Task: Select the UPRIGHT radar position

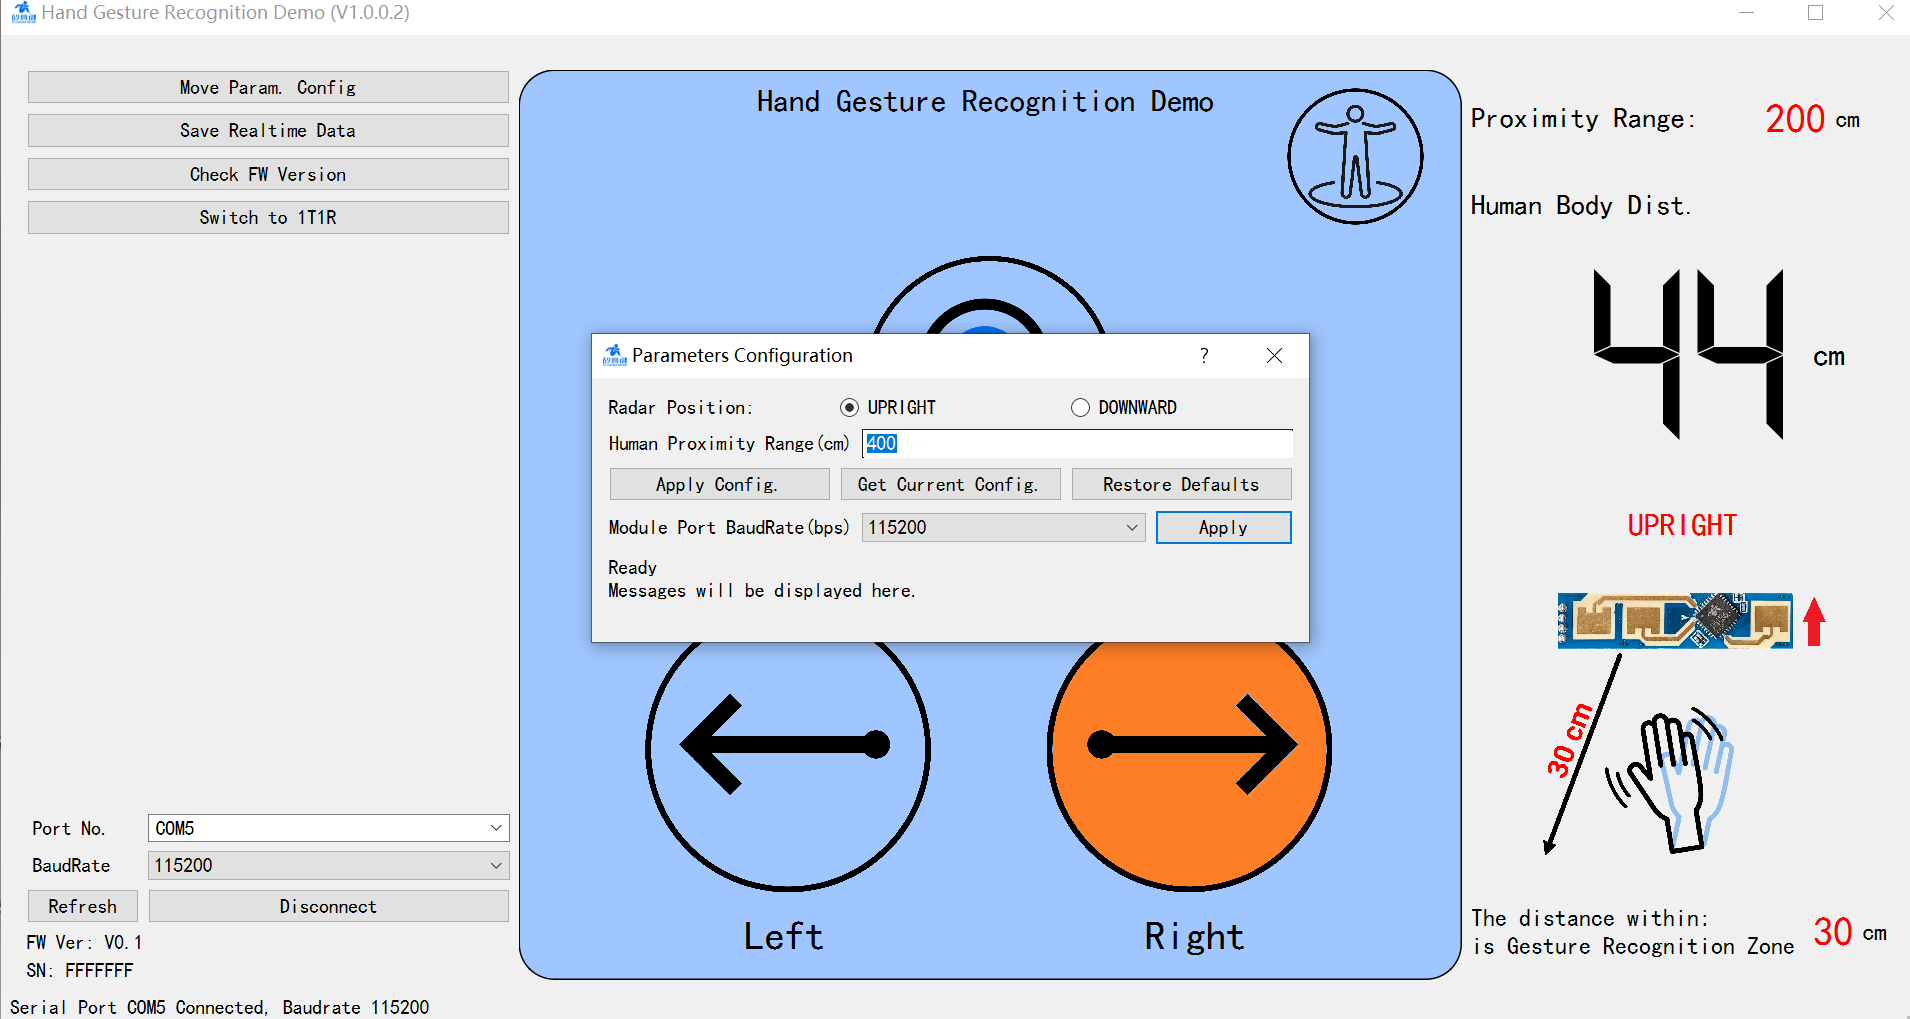Action: [x=850, y=408]
